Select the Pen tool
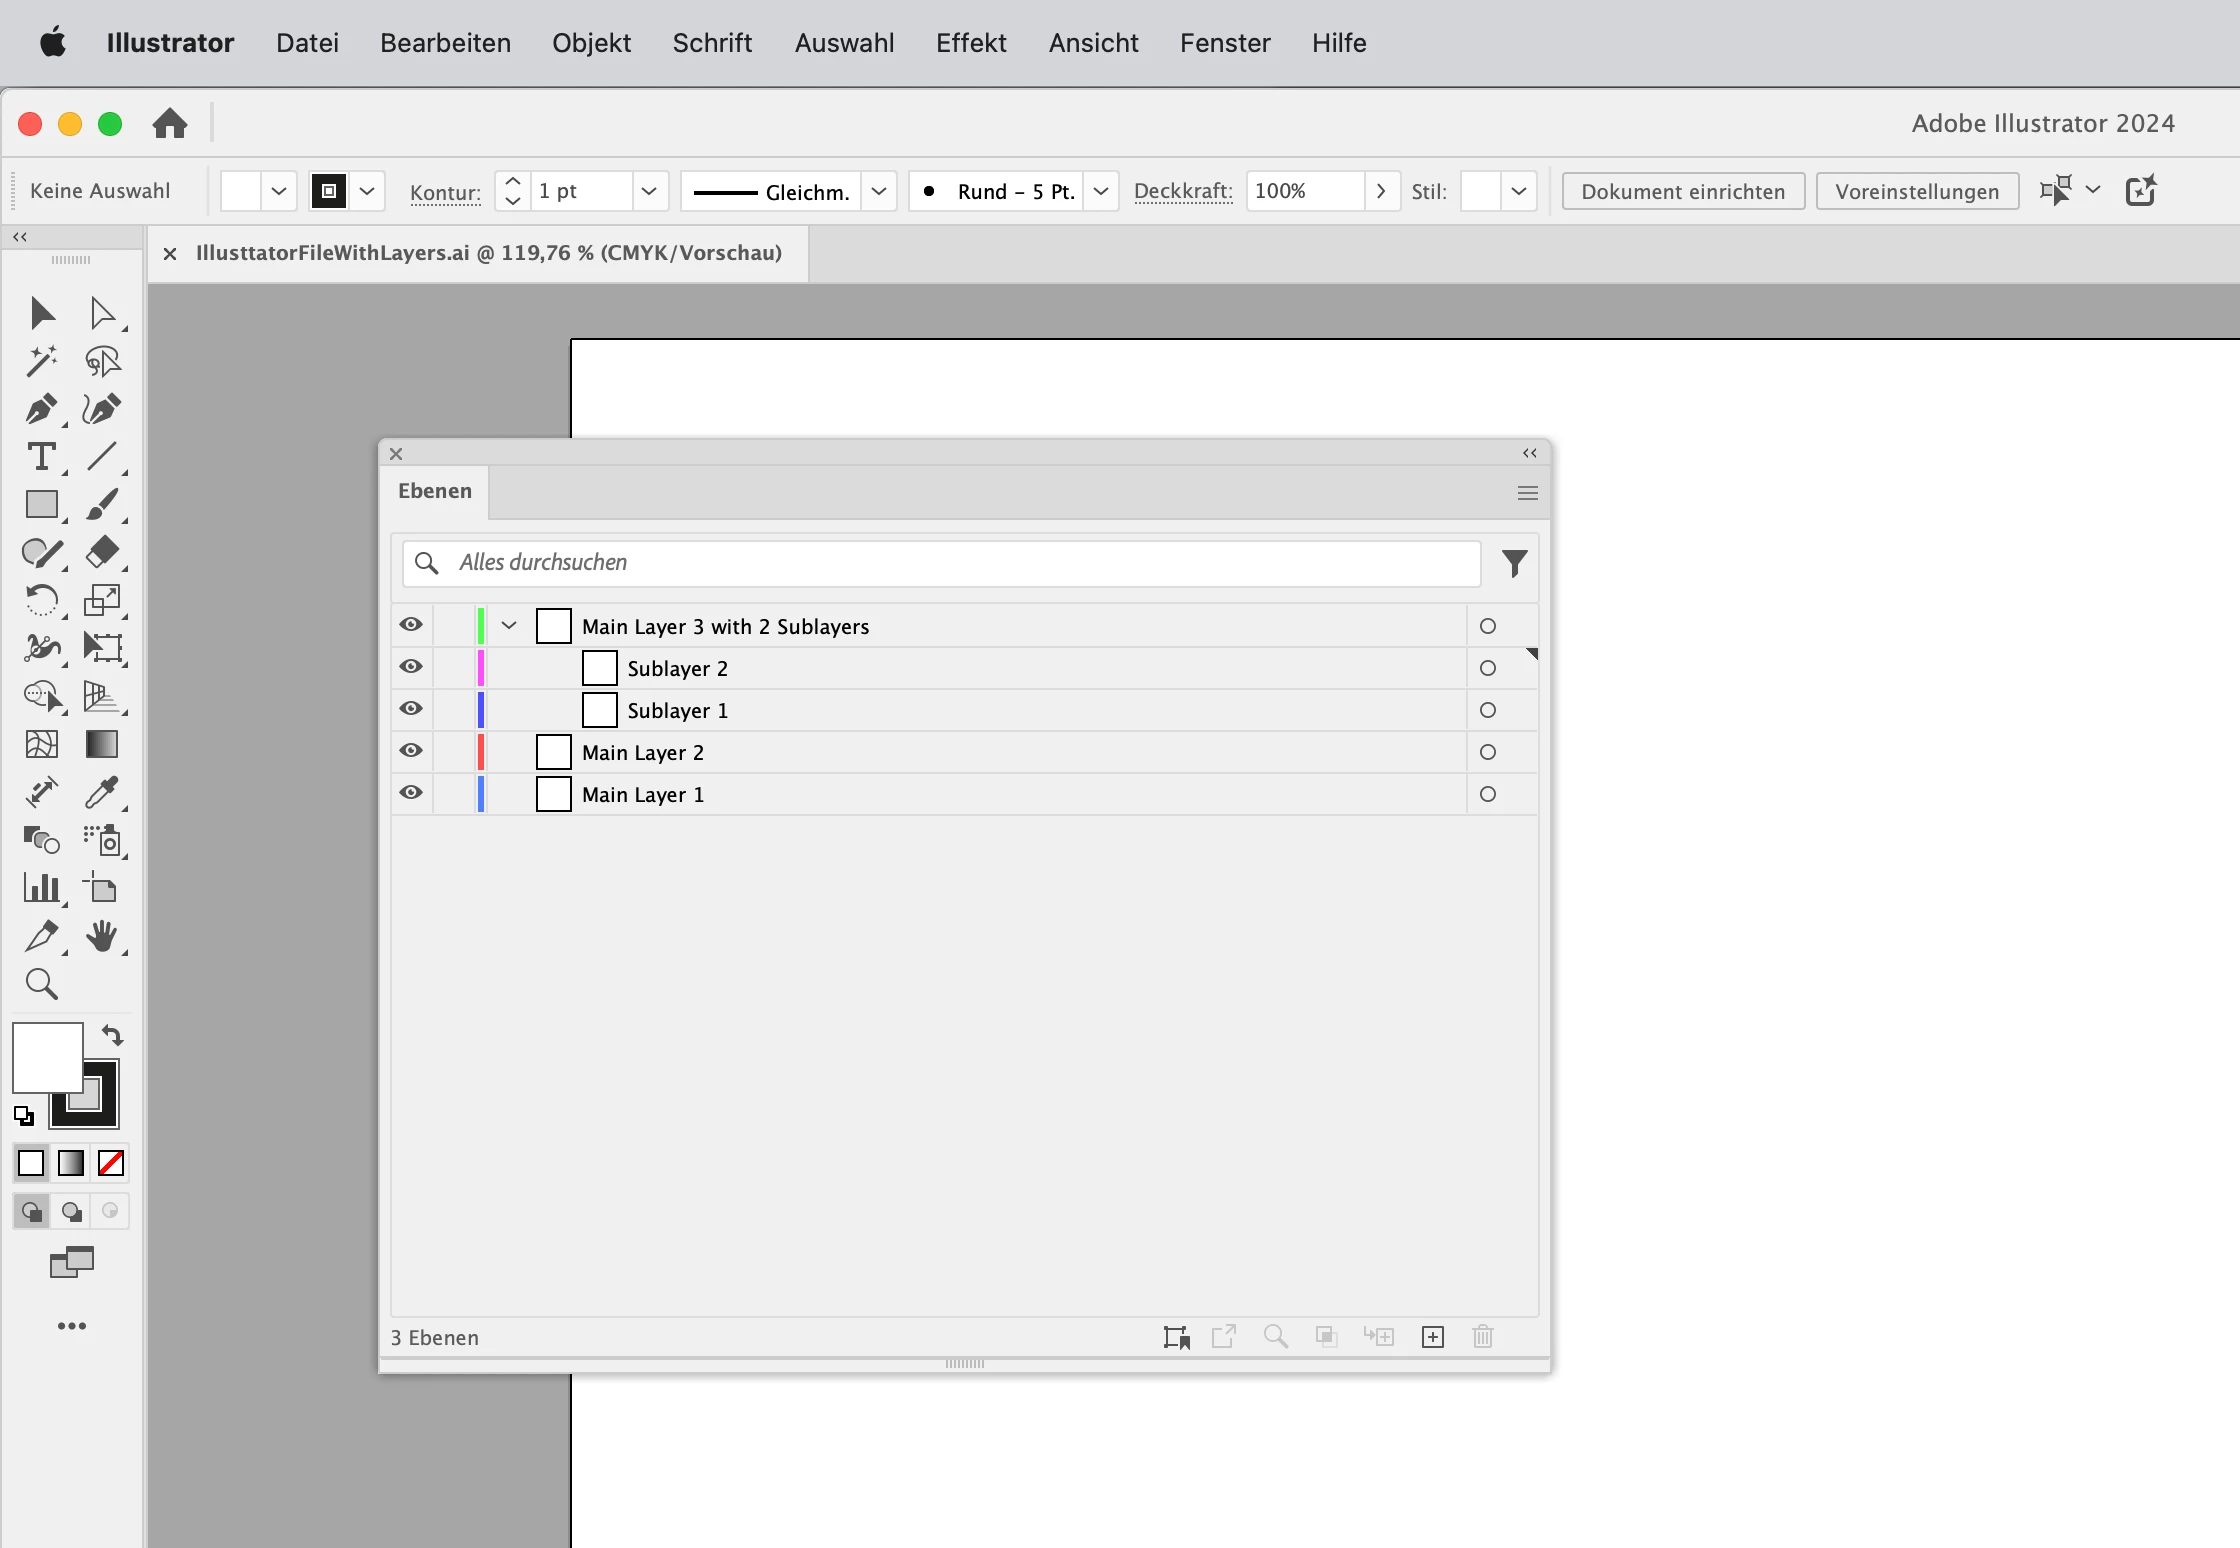 point(41,409)
